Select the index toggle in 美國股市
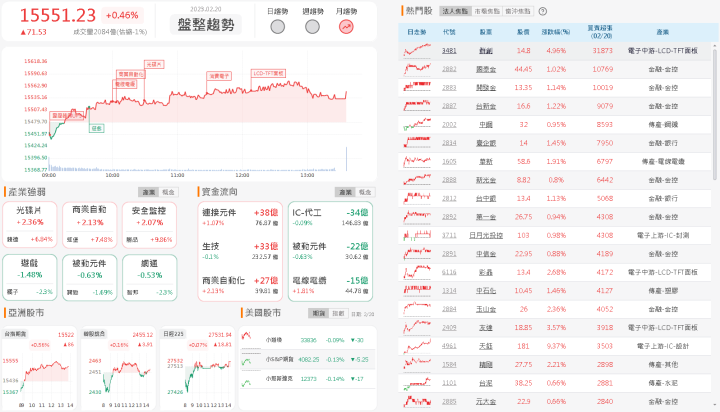 tap(338, 313)
